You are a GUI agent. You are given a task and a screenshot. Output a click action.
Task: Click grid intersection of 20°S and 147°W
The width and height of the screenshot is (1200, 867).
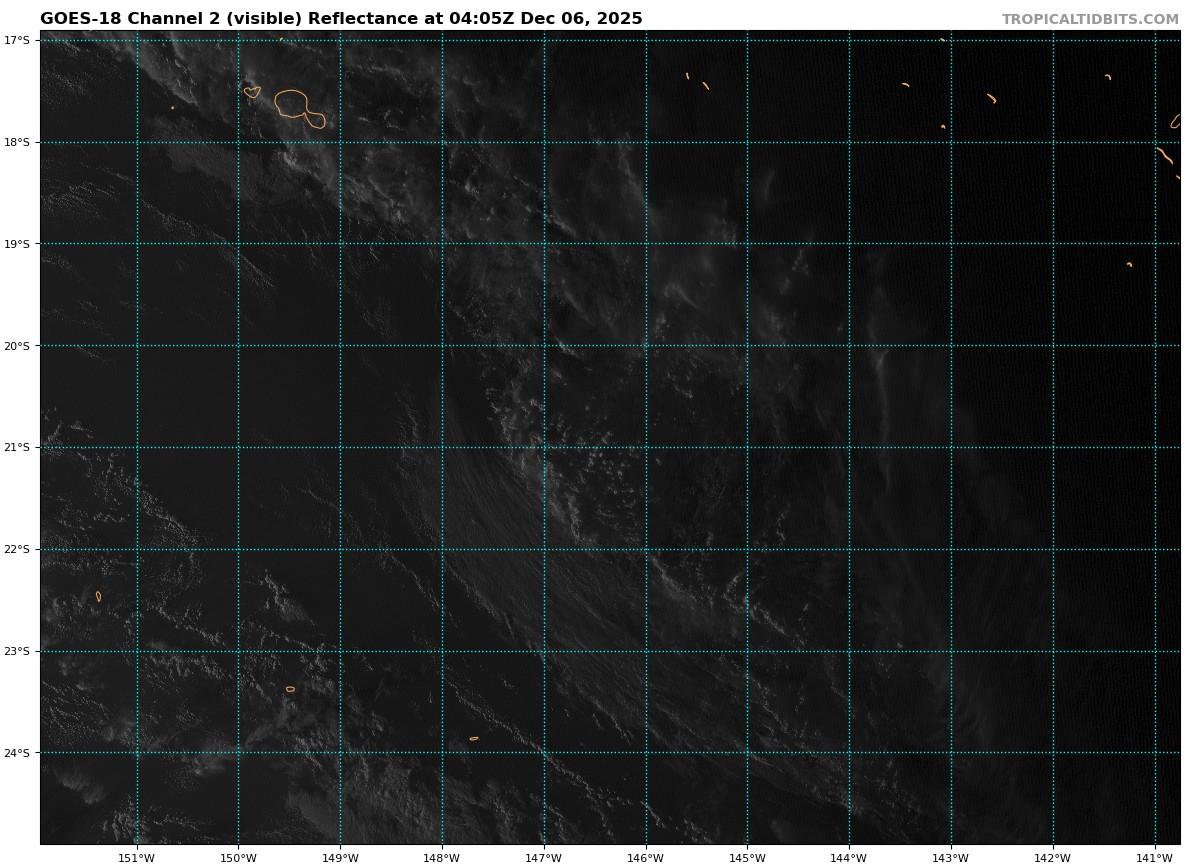point(544,346)
